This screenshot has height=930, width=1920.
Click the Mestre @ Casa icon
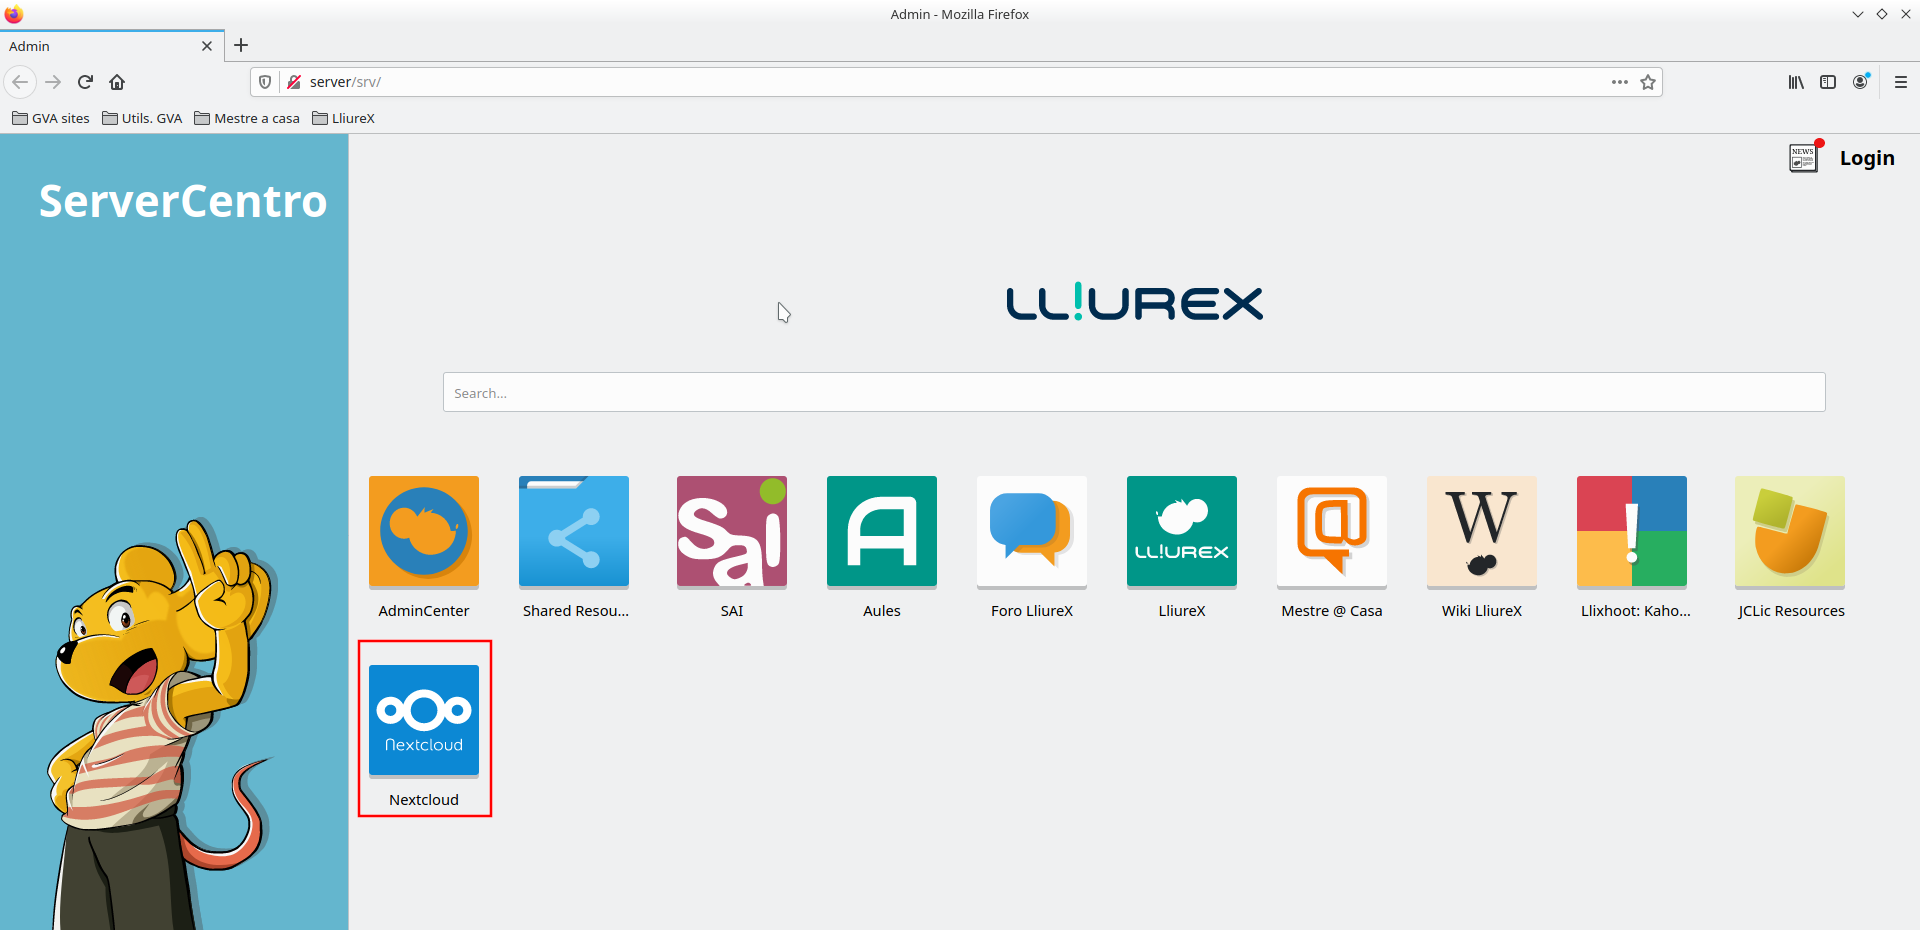(1331, 531)
